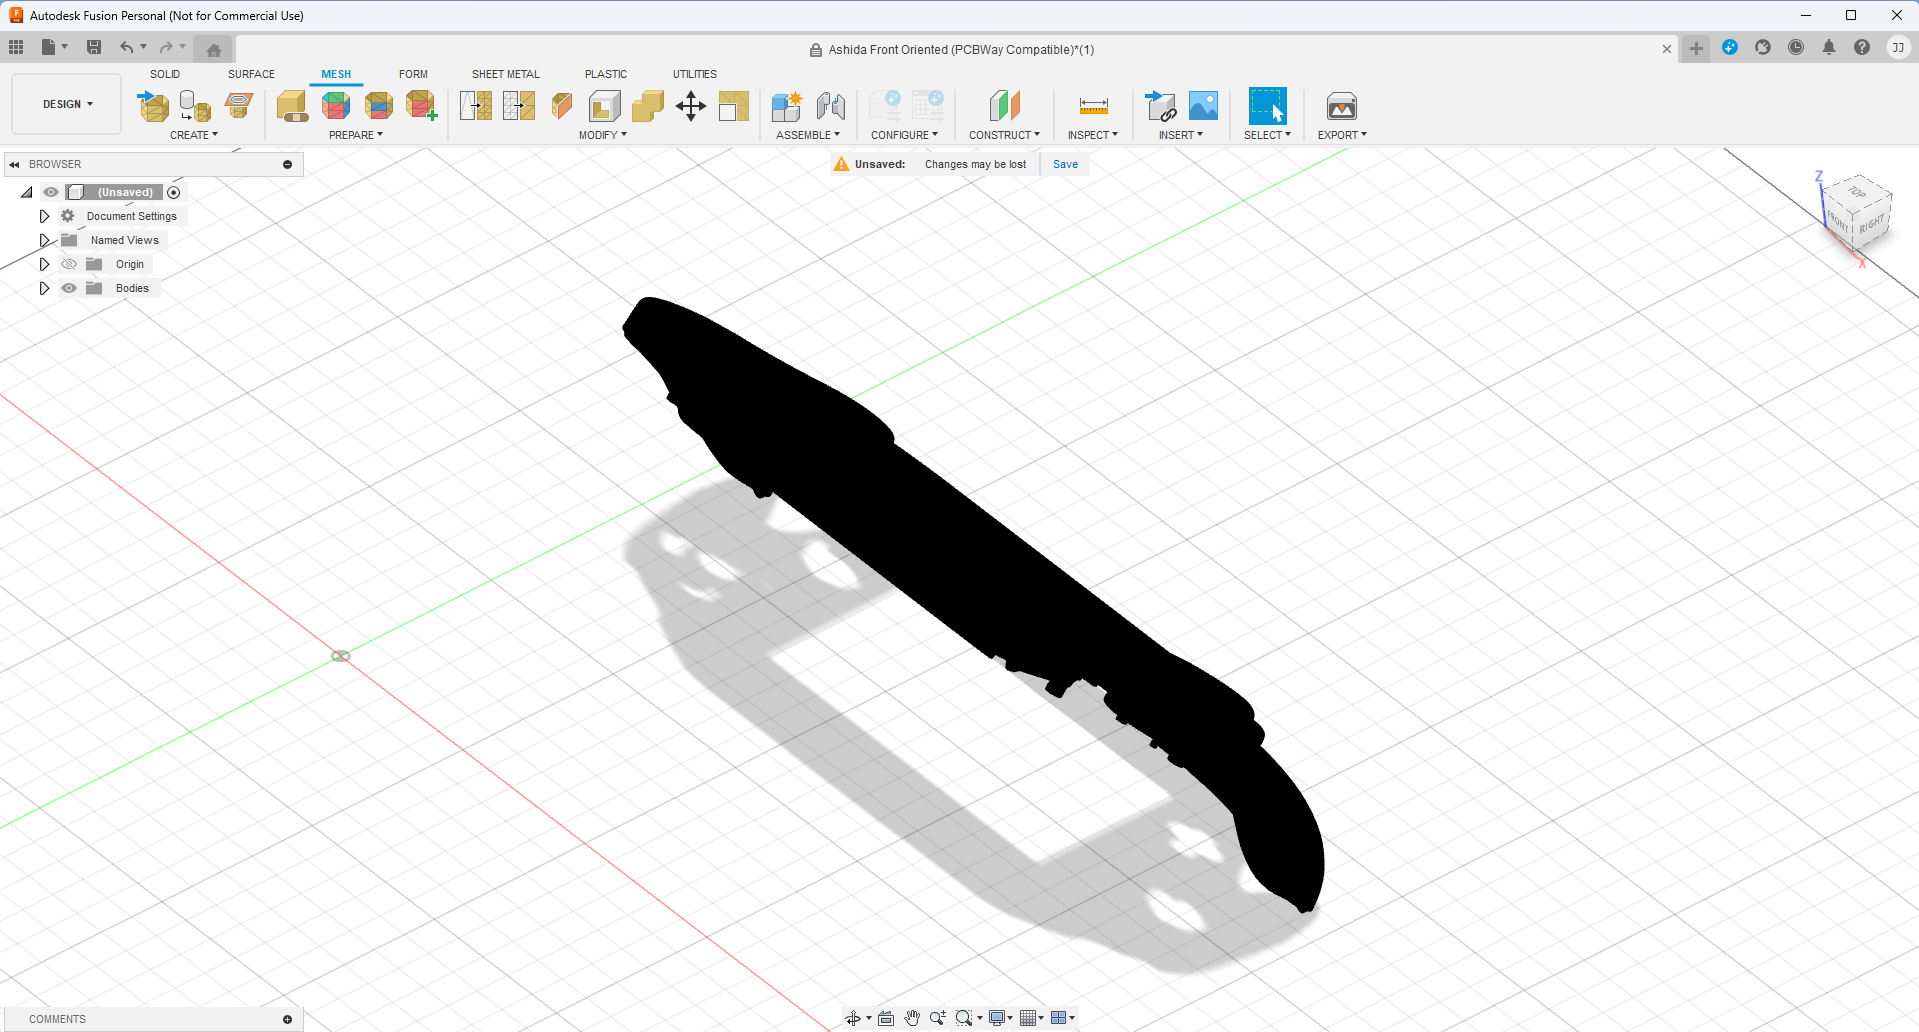Click the Insert Mesh tool icon
1919x1032 pixels.
pos(153,106)
